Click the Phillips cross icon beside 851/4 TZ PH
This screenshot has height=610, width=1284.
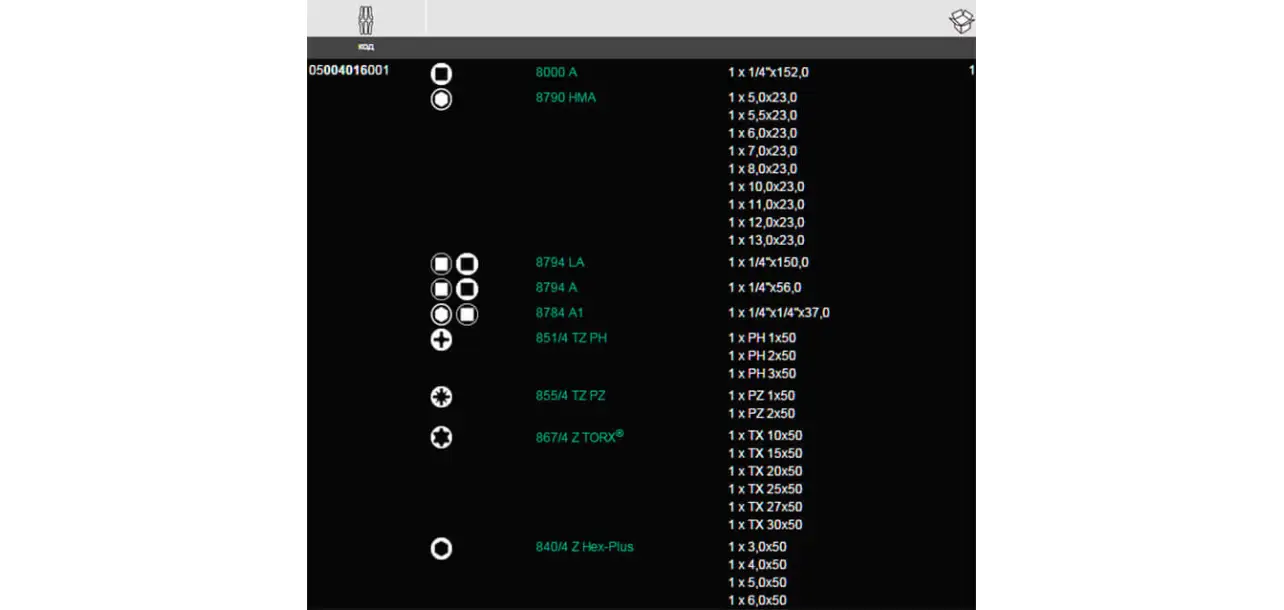point(441,340)
